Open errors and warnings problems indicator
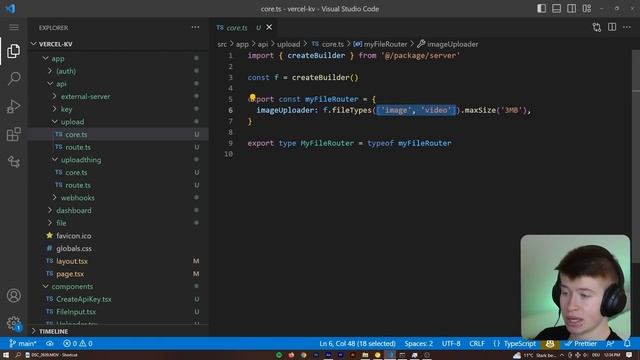Viewport: 640px width, 360px height. (x=78, y=344)
